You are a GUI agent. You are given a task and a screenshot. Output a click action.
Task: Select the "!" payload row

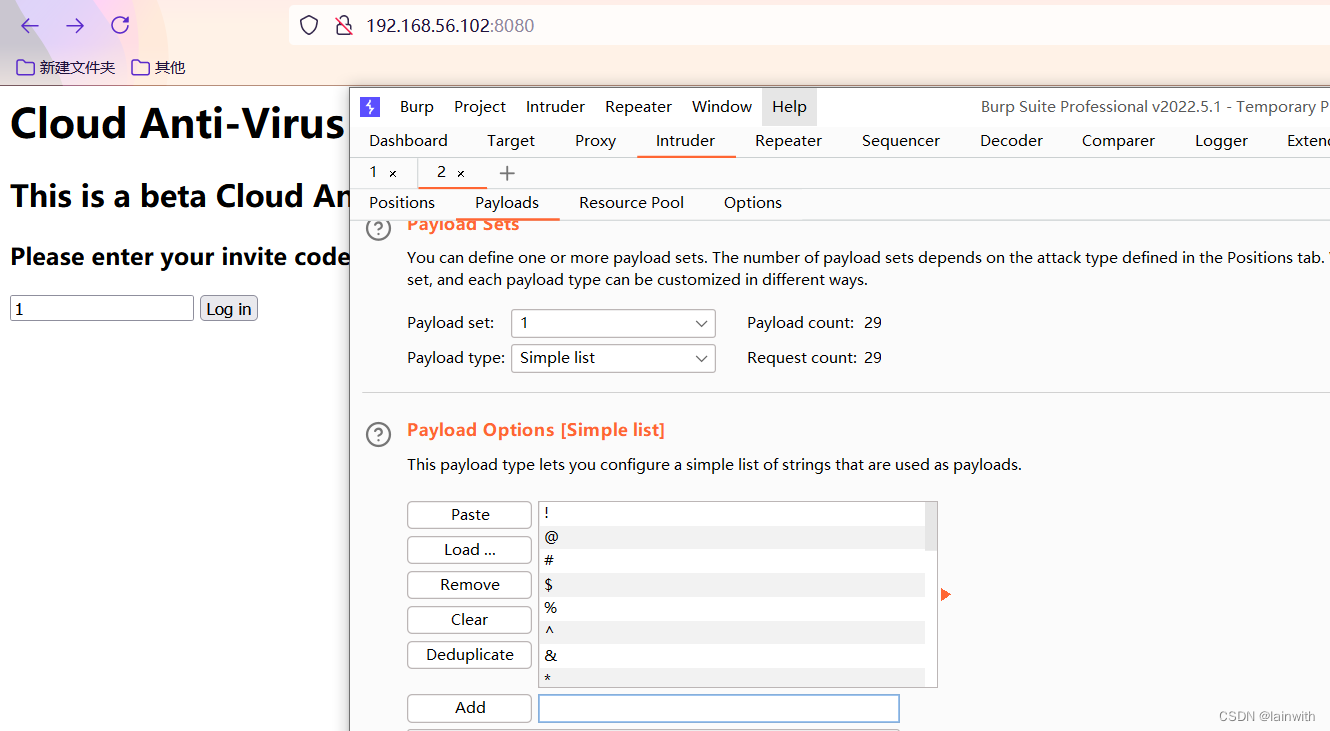732,513
